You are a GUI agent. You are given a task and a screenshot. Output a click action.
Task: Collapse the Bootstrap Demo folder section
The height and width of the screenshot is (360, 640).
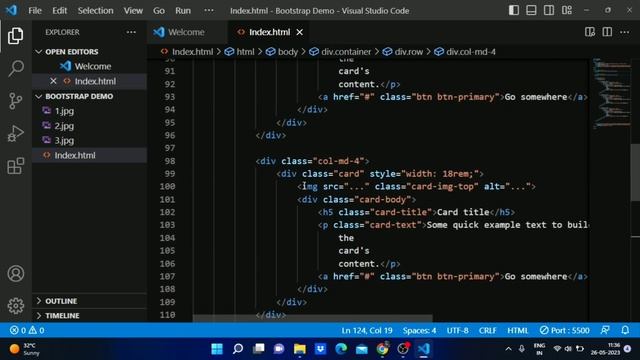pyautogui.click(x=74, y=96)
